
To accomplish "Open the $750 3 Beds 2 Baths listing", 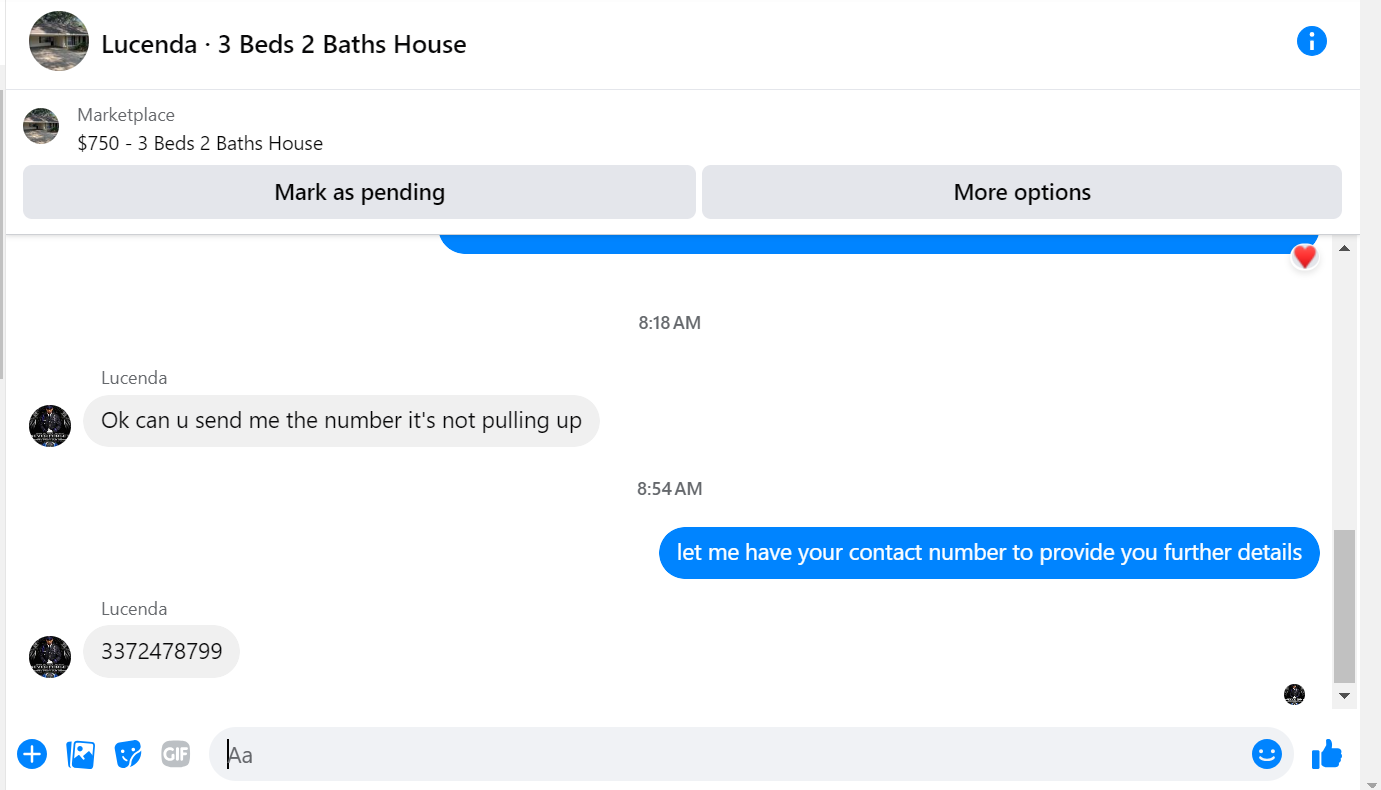I will coord(200,143).
